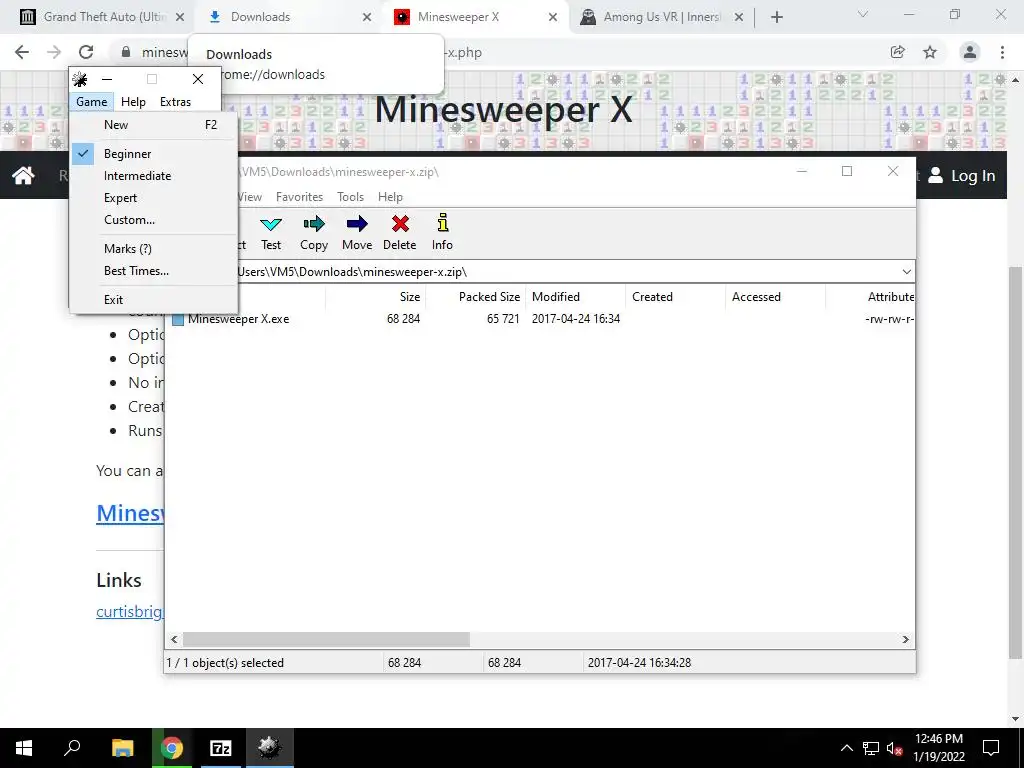Open Chrome tab search chevron
This screenshot has height=768, width=1024.
click(863, 14)
